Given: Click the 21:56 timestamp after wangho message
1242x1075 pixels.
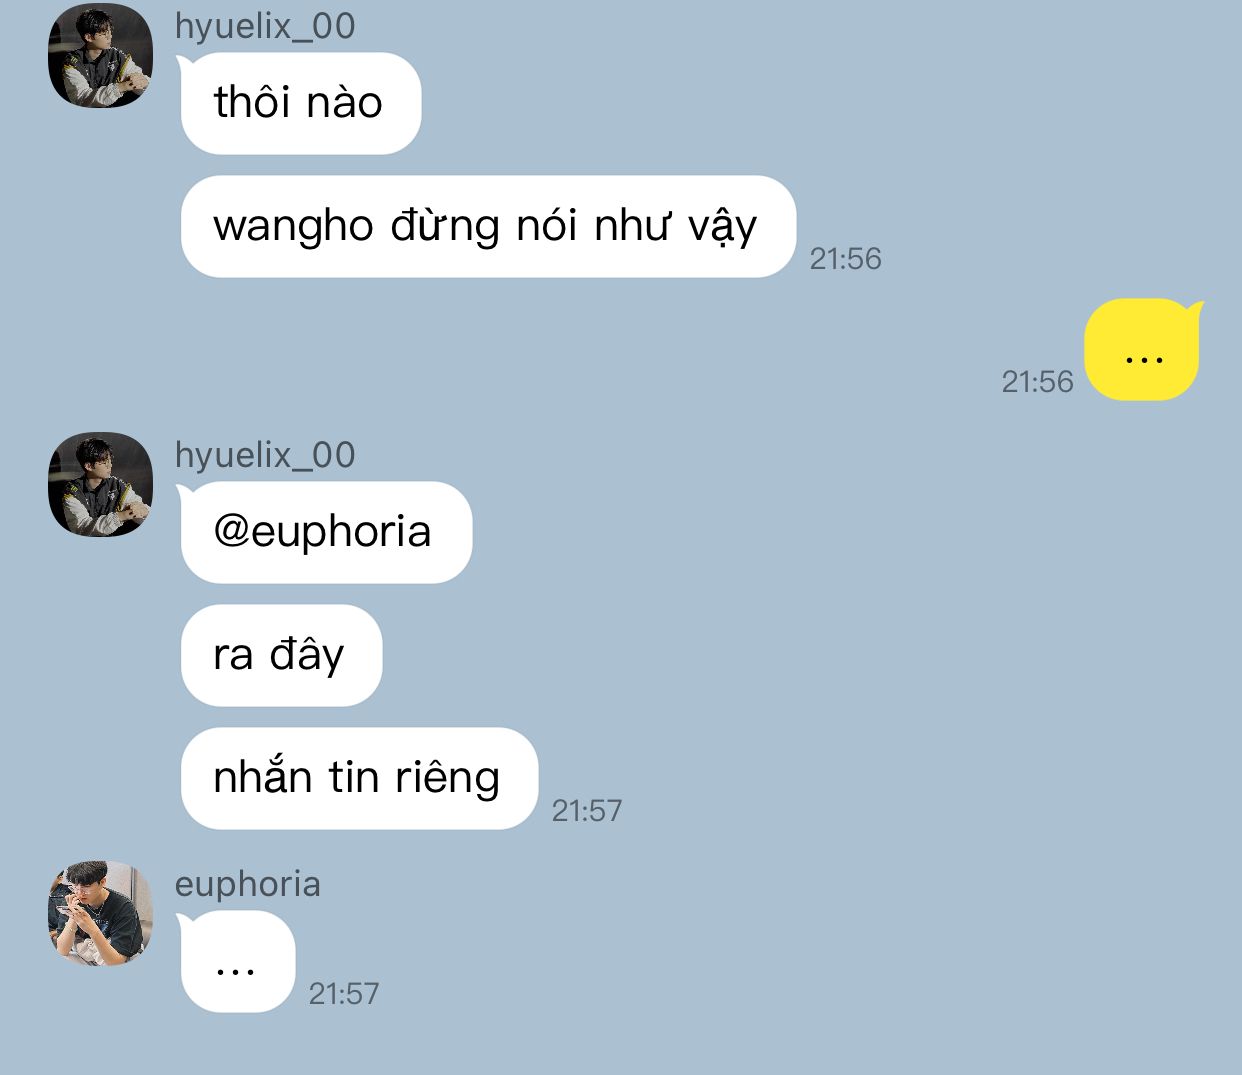Looking at the screenshot, I should pos(845,259).
